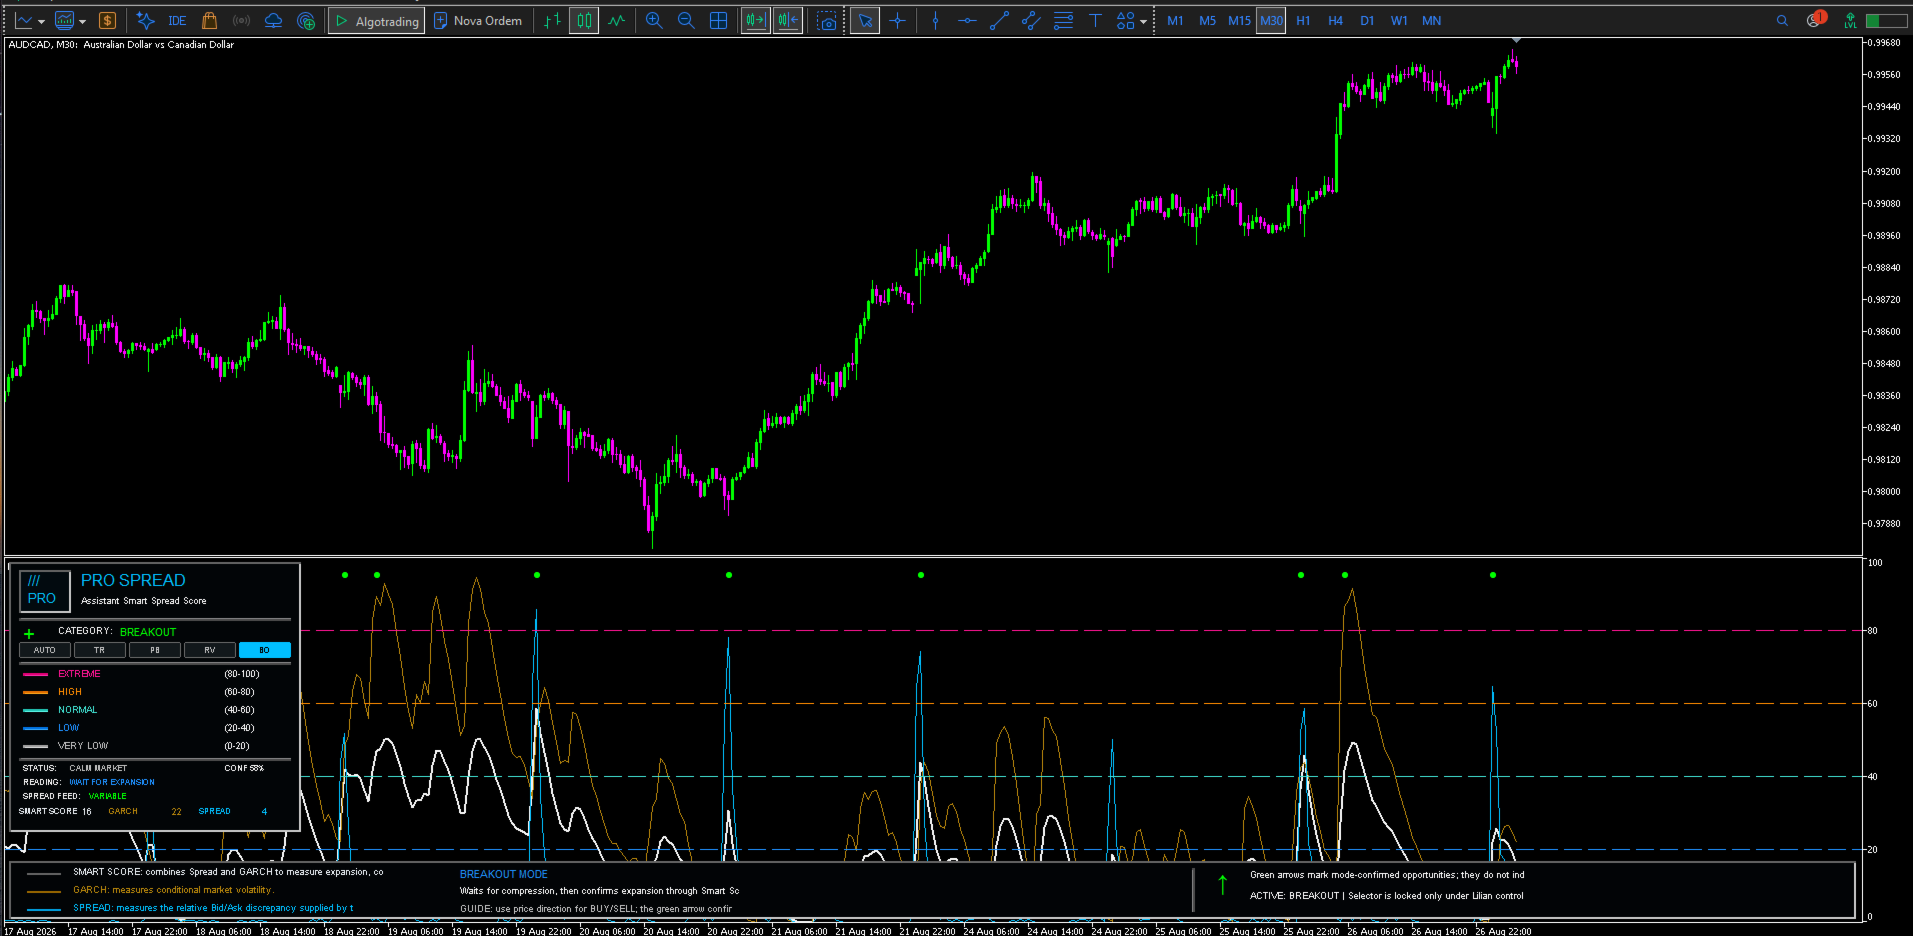
Task: Select the text label tool
Action: 1095,21
